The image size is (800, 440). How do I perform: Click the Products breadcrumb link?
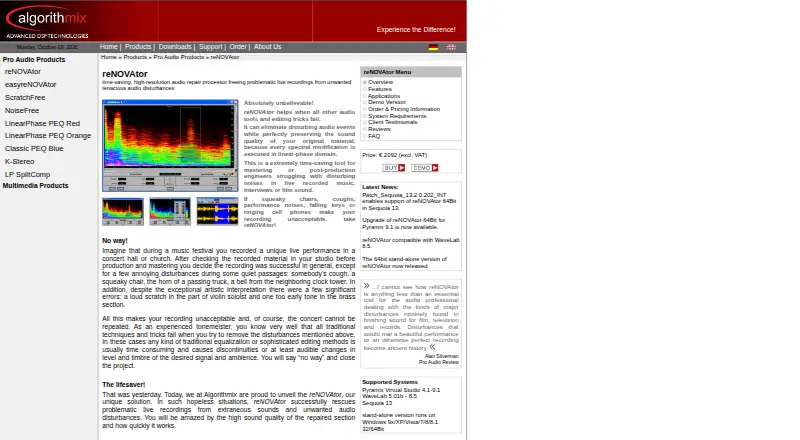coord(135,57)
